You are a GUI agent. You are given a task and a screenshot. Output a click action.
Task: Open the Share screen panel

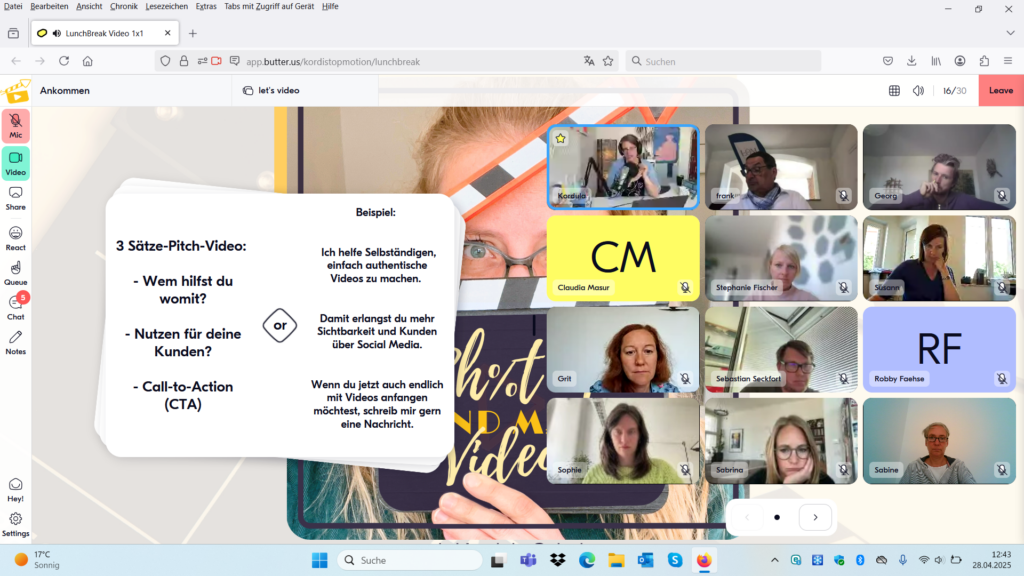pyautogui.click(x=16, y=197)
